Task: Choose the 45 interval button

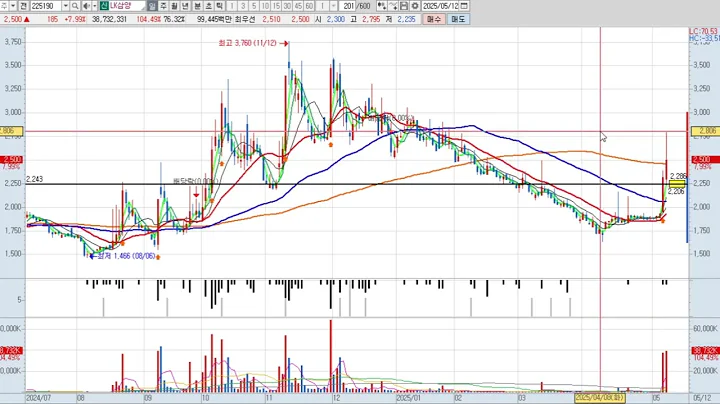Action: 298,6
